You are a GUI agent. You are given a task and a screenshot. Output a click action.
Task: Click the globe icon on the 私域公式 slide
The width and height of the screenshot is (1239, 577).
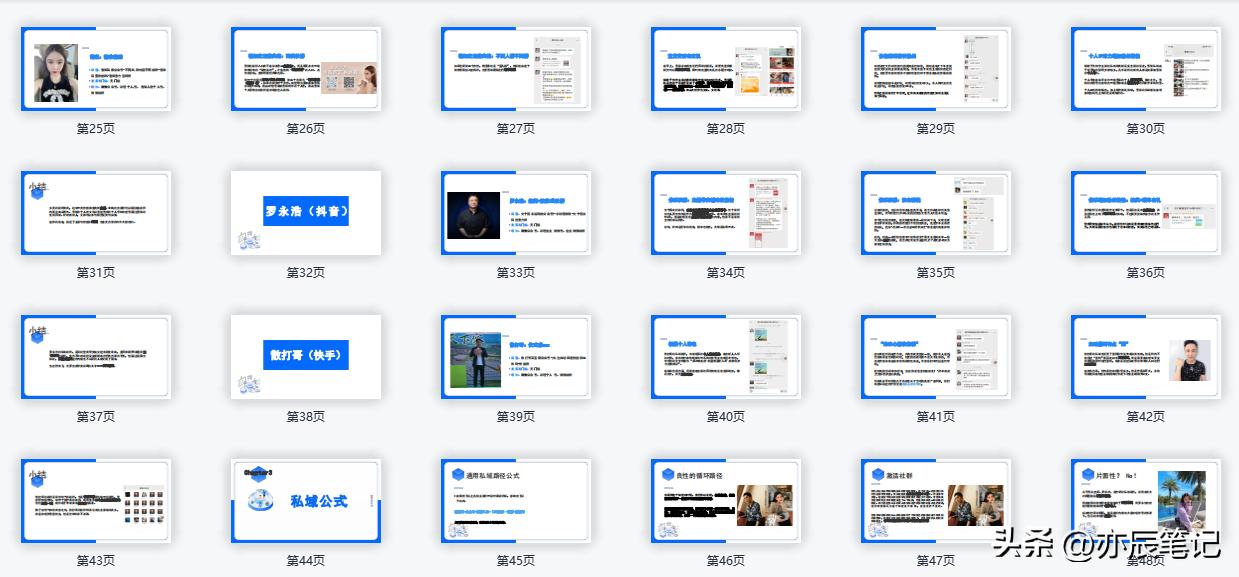click(x=261, y=498)
